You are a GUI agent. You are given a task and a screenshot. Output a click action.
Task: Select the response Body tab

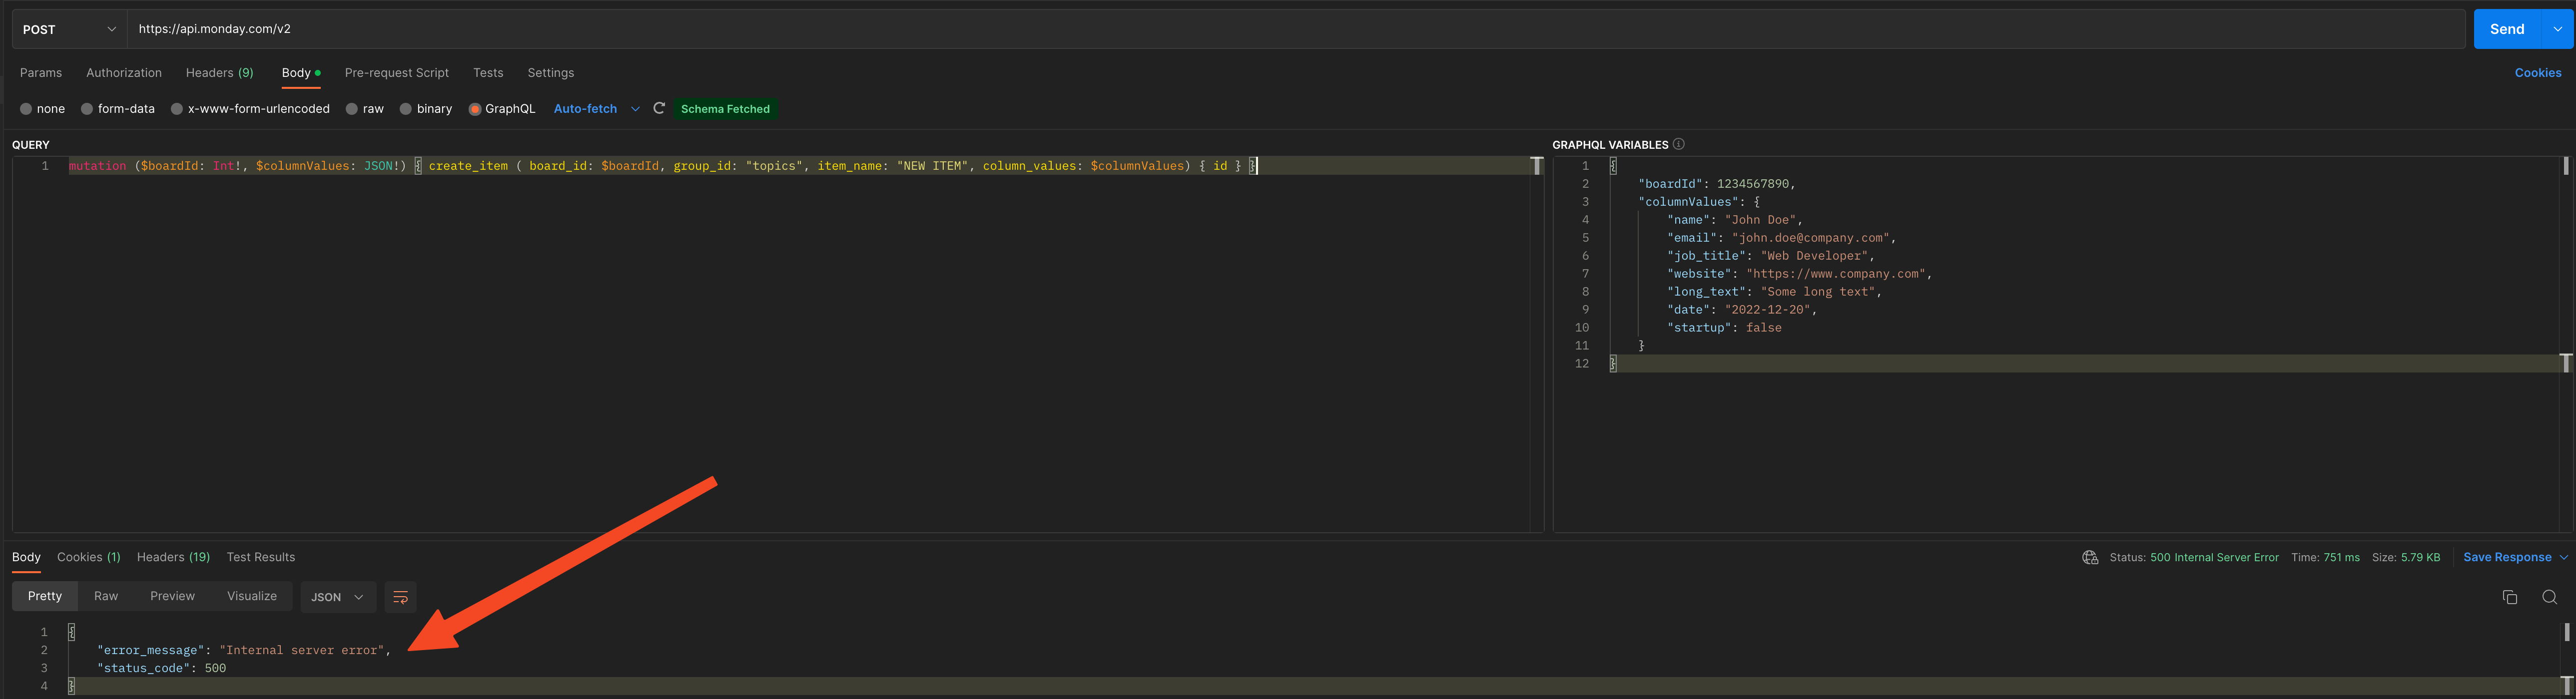[x=26, y=557]
